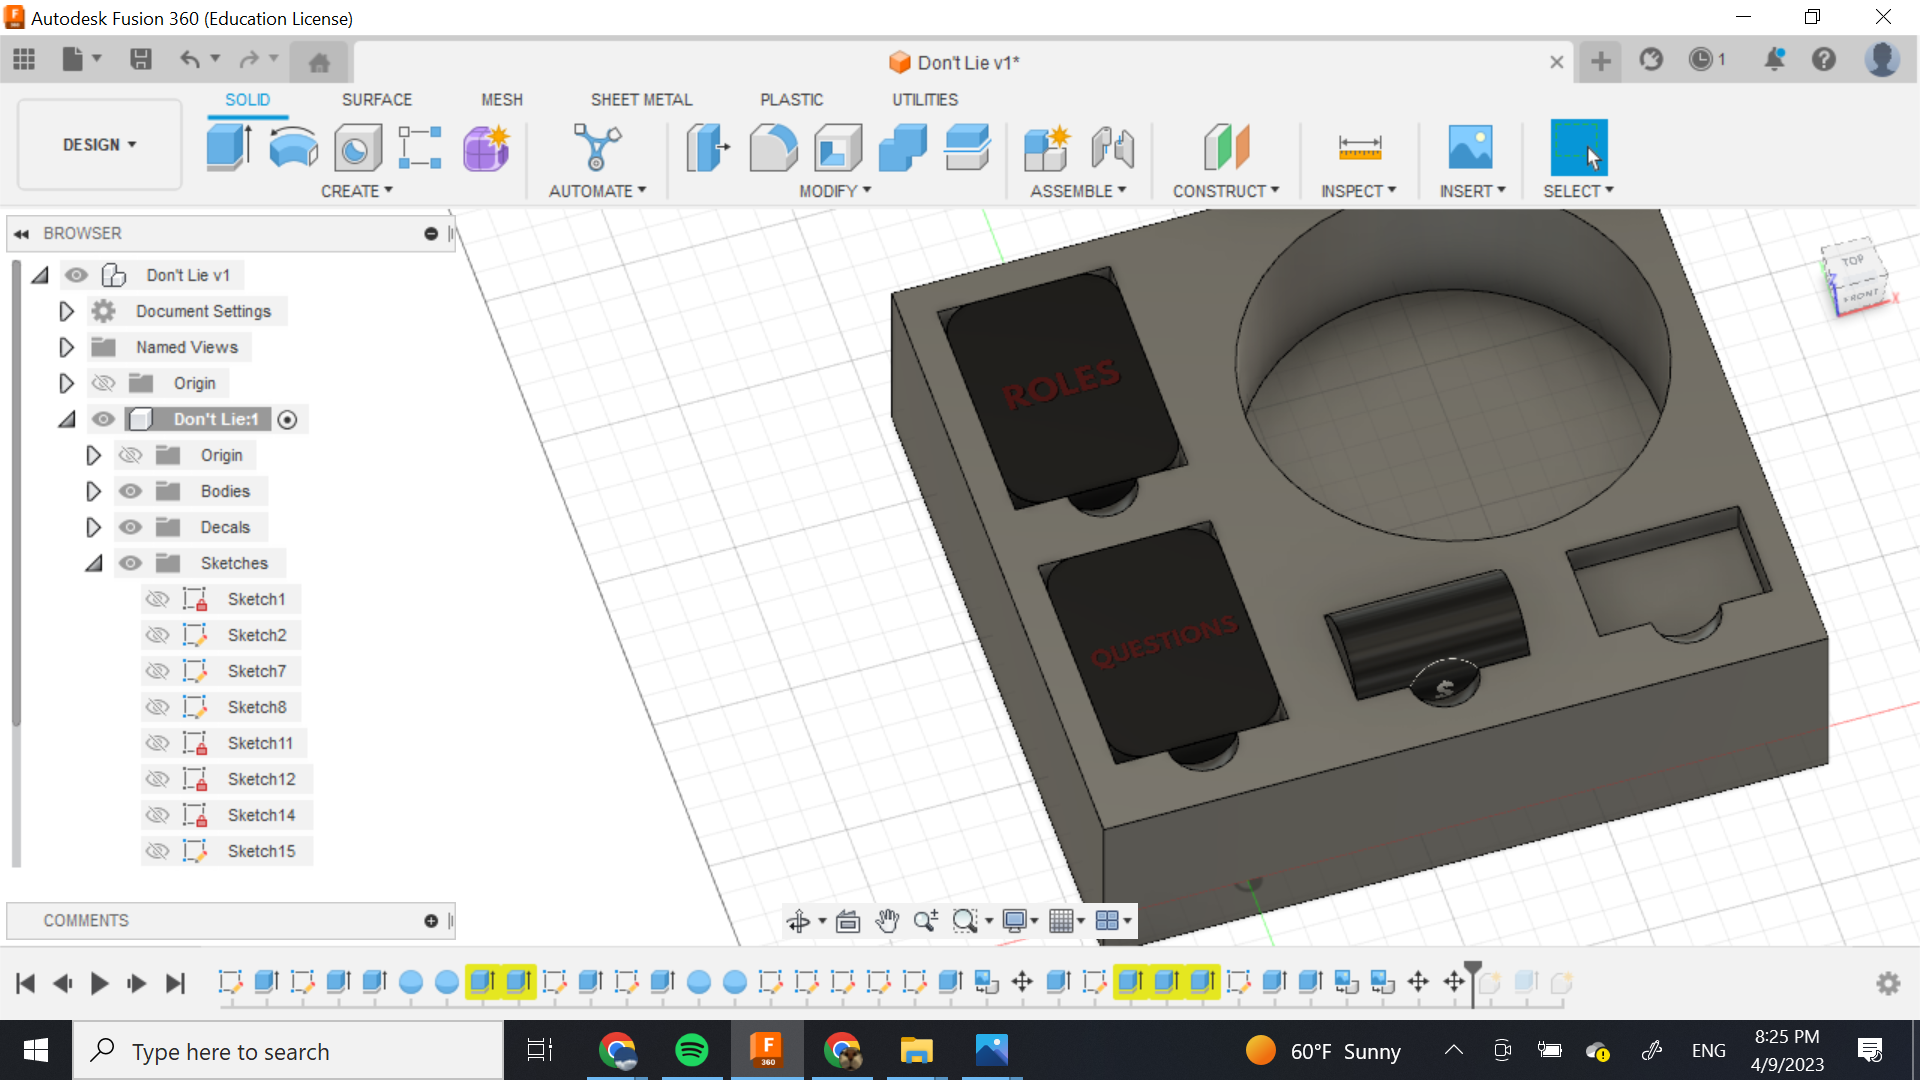Open the CONSTRUCT menu

pyautogui.click(x=1225, y=191)
